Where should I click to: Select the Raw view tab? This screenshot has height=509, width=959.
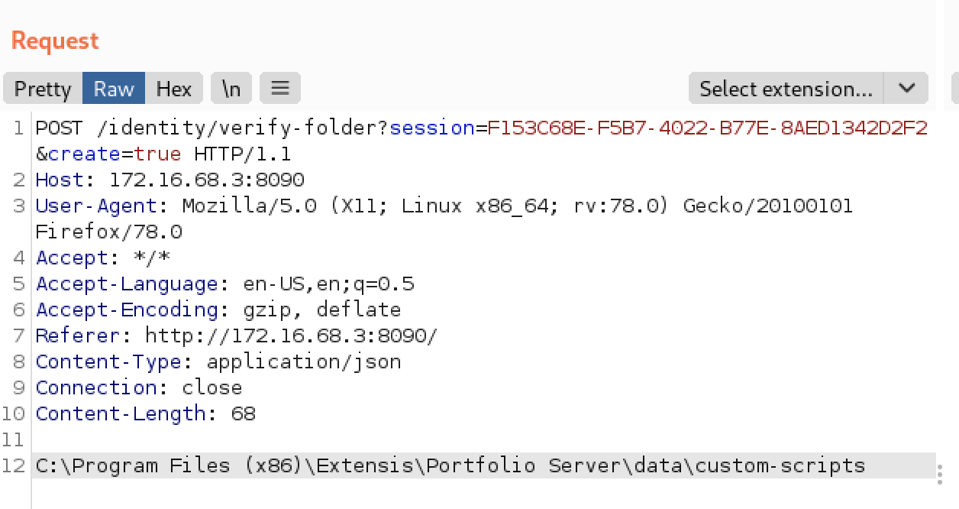[114, 89]
